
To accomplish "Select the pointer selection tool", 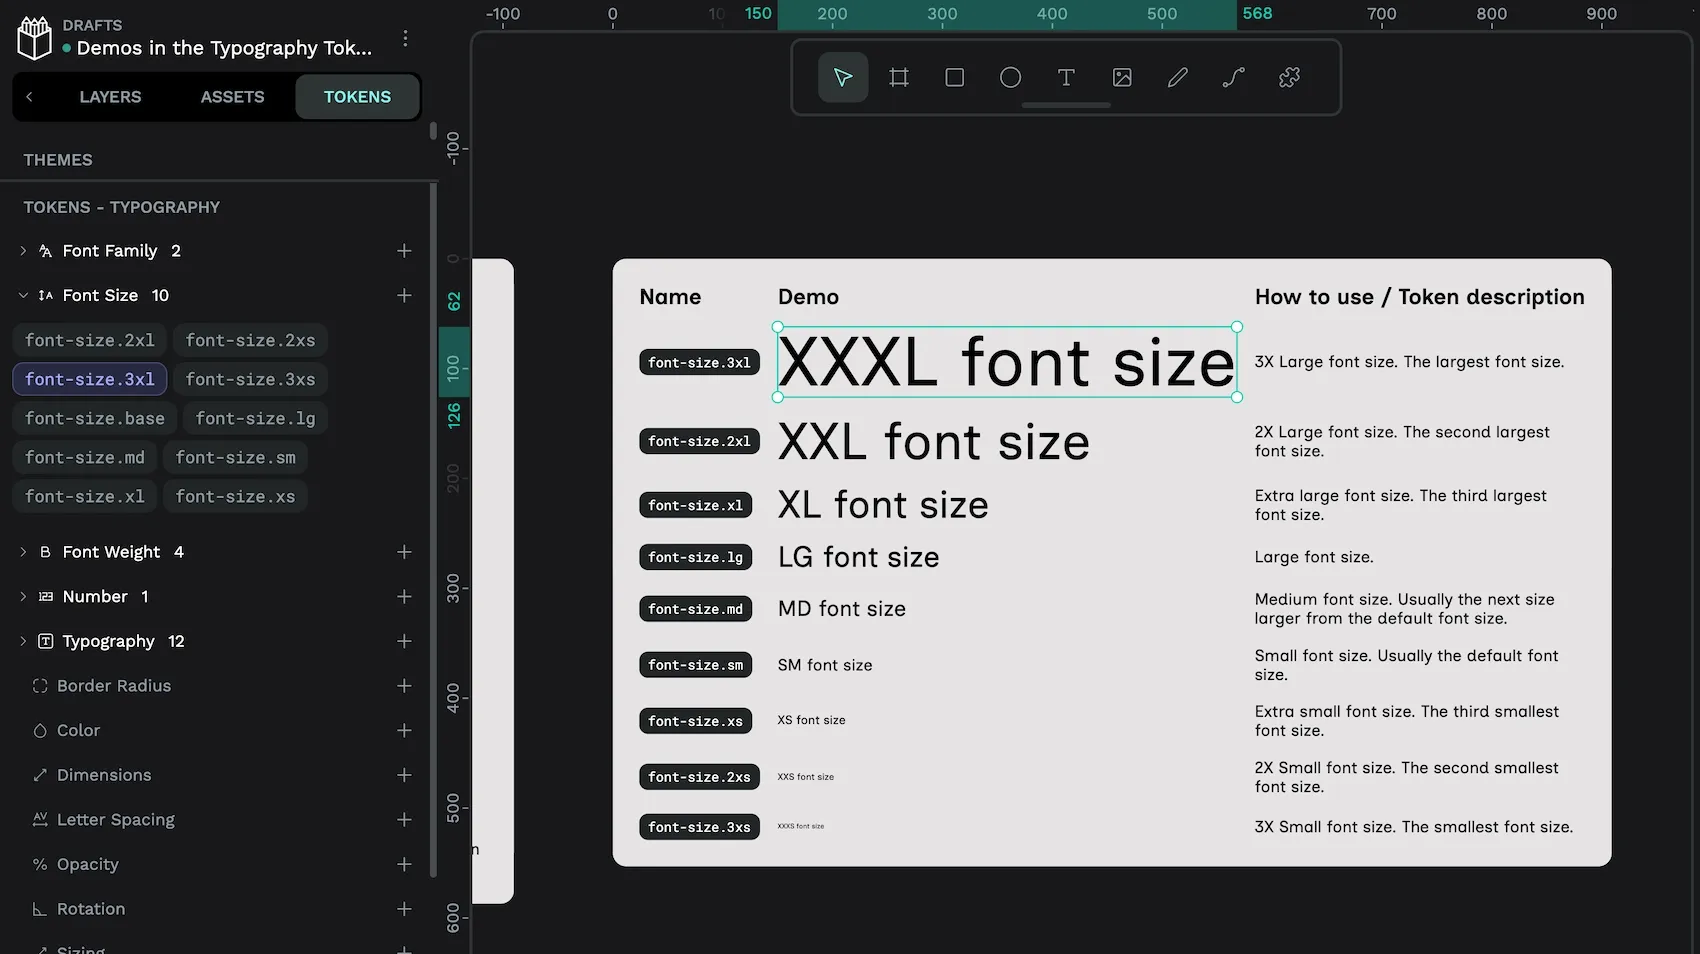I will tap(842, 76).
